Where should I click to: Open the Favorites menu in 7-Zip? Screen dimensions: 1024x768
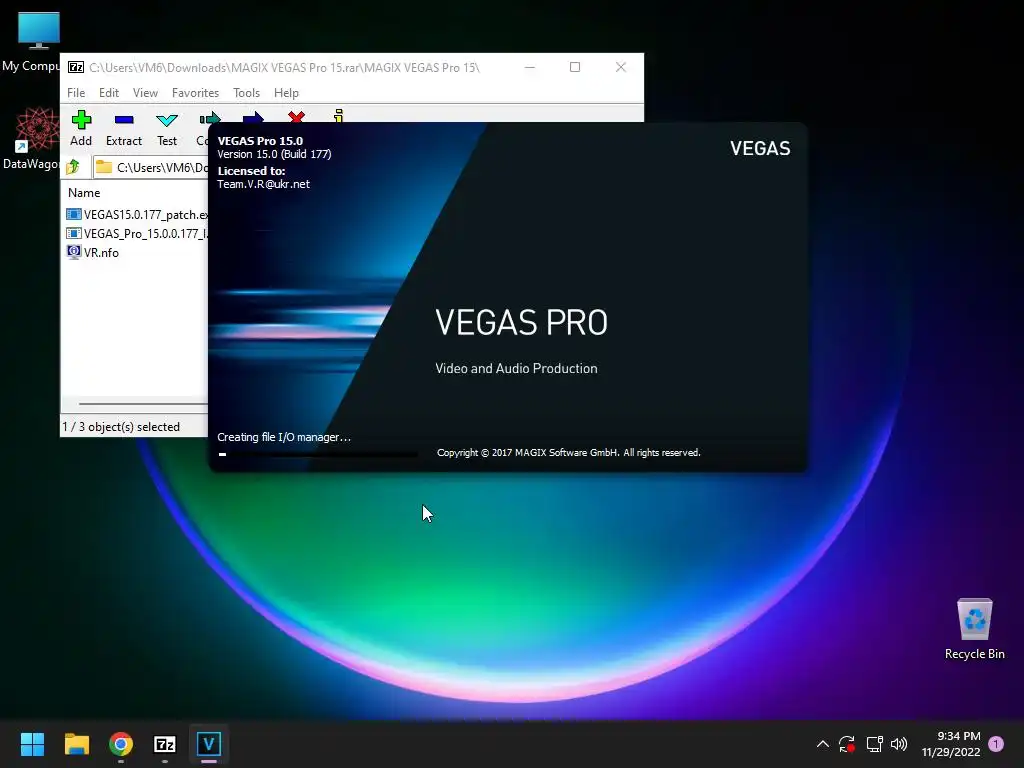tap(195, 93)
